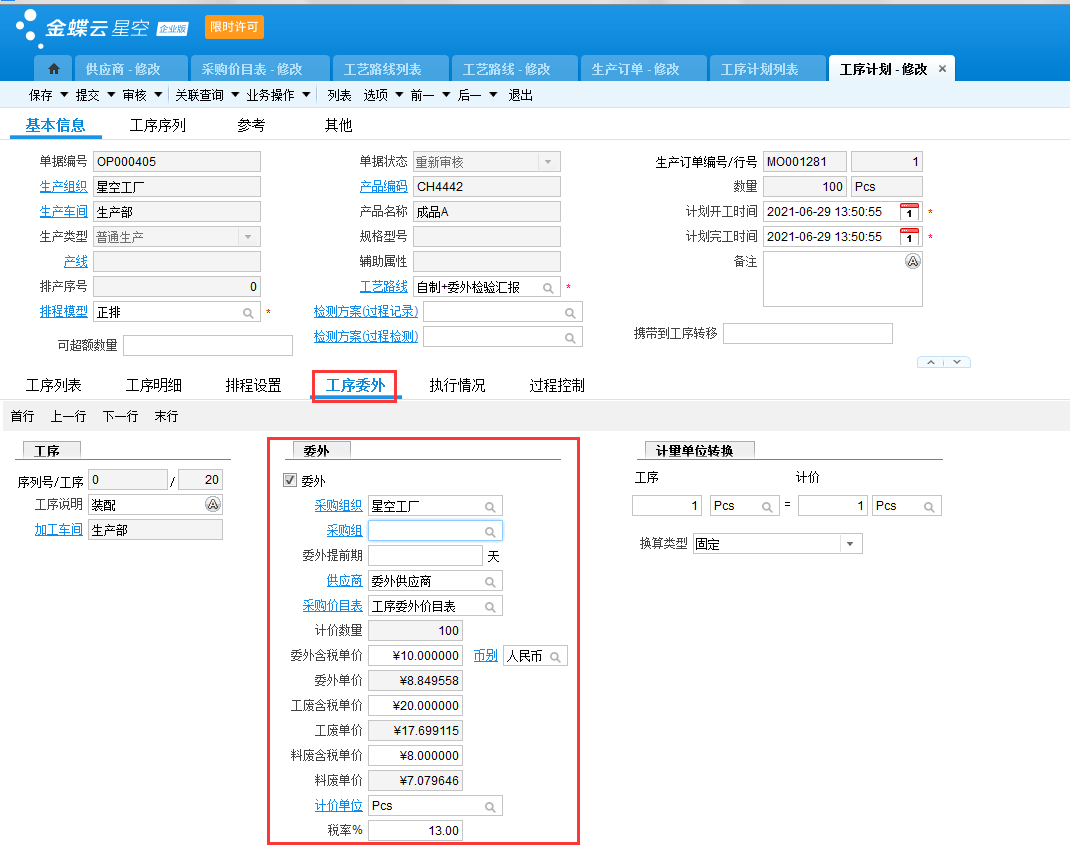
Task: Expand the 前一 dropdown arrow
Action: point(446,94)
